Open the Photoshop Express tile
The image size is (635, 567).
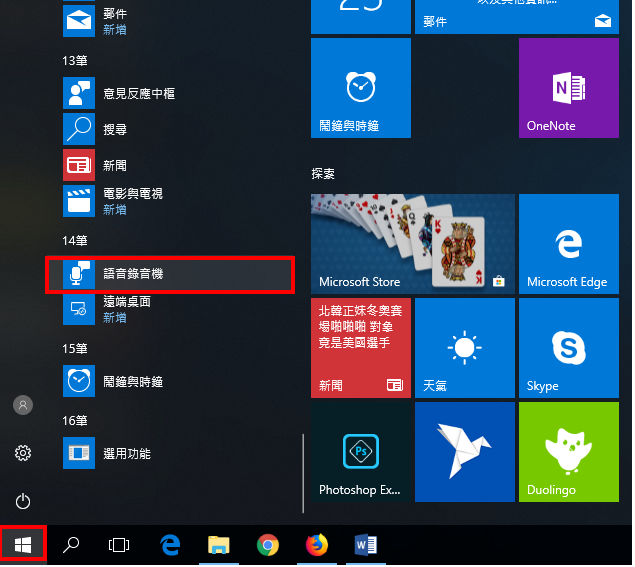tap(361, 452)
